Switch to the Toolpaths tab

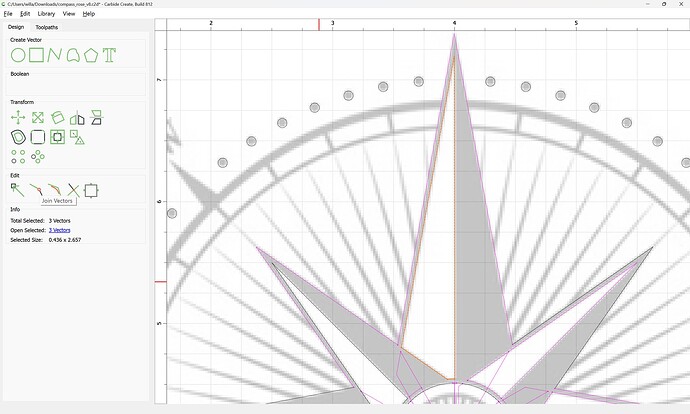[x=47, y=27]
